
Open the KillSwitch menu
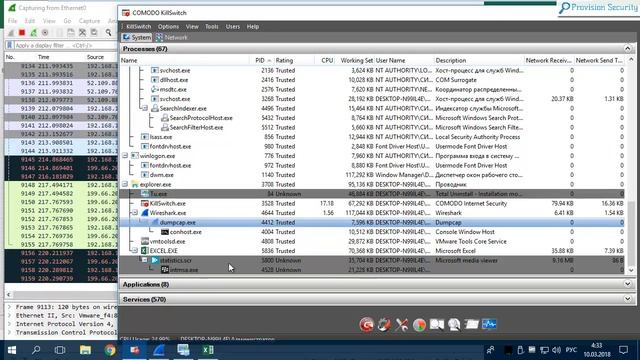138,27
